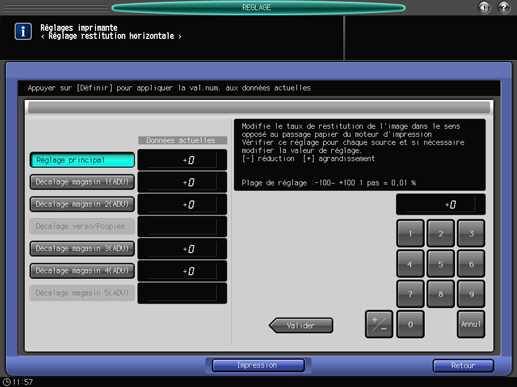Click the sound accessibility icon at top
The height and width of the screenshot is (387, 517).
484,7
